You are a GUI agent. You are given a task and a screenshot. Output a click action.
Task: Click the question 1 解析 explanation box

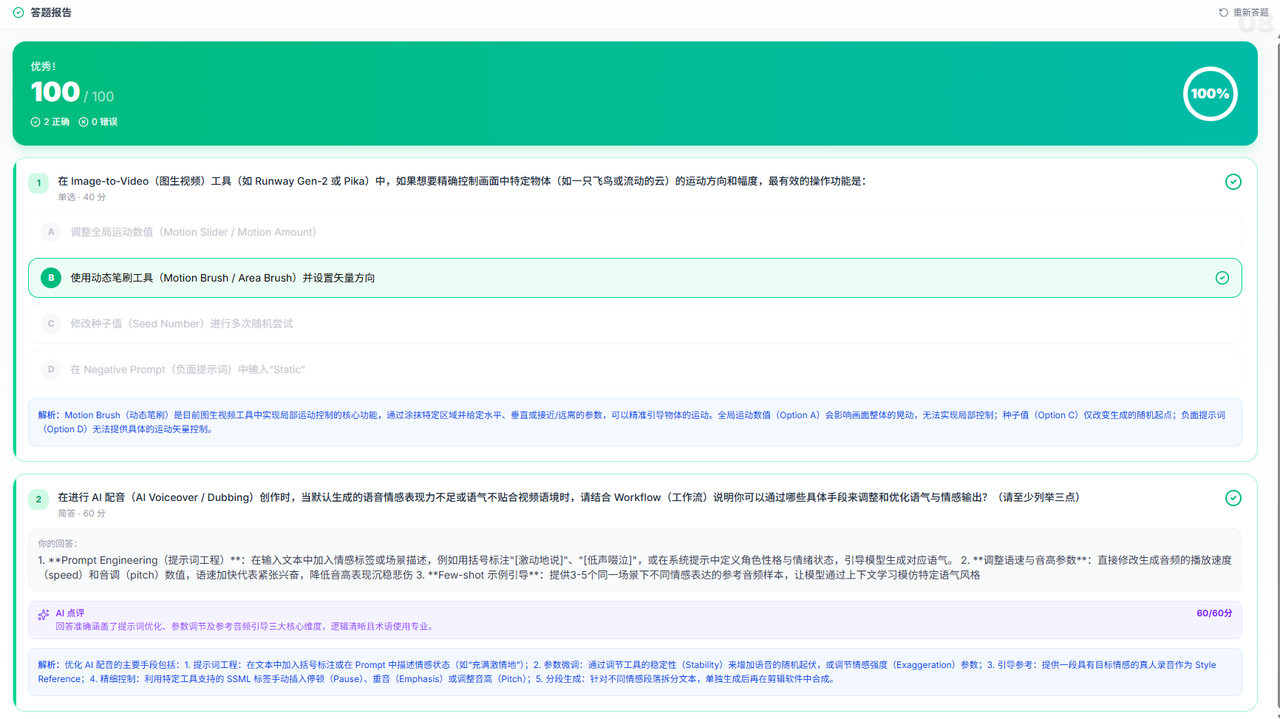[634, 422]
